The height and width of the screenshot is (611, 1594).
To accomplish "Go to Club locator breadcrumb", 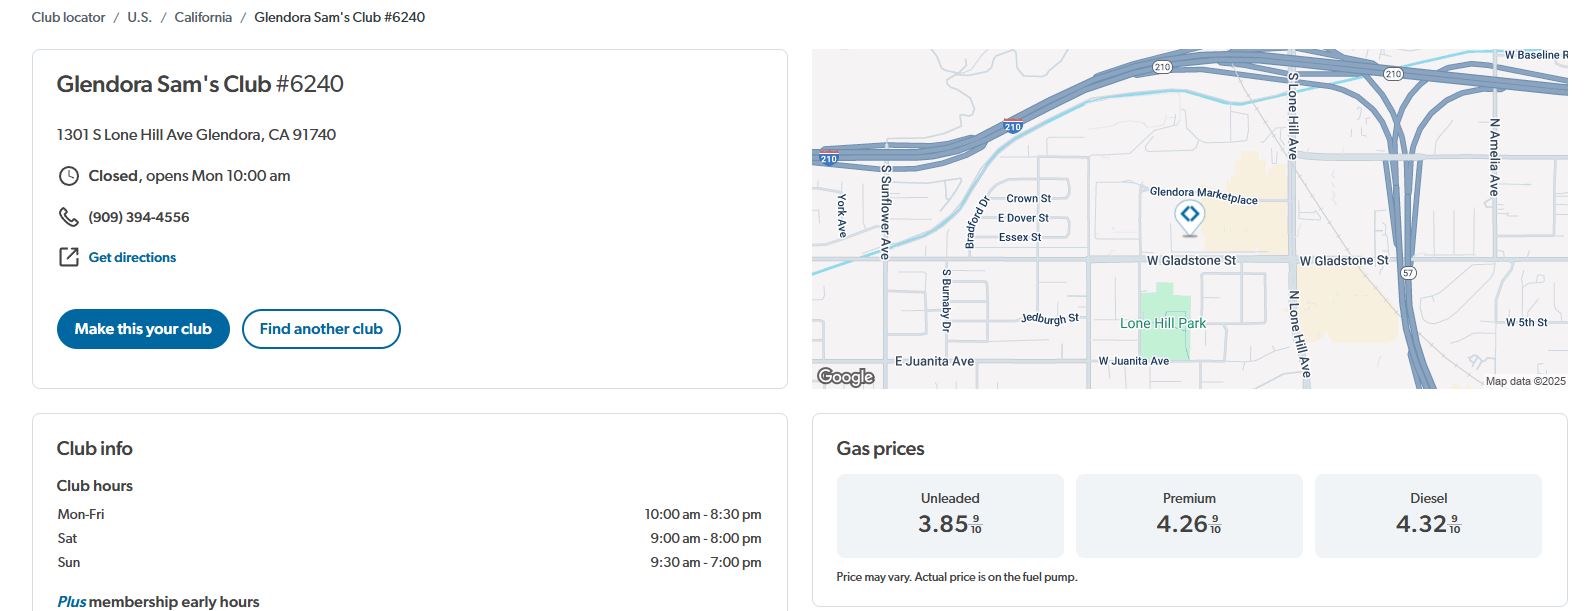I will click(x=68, y=17).
